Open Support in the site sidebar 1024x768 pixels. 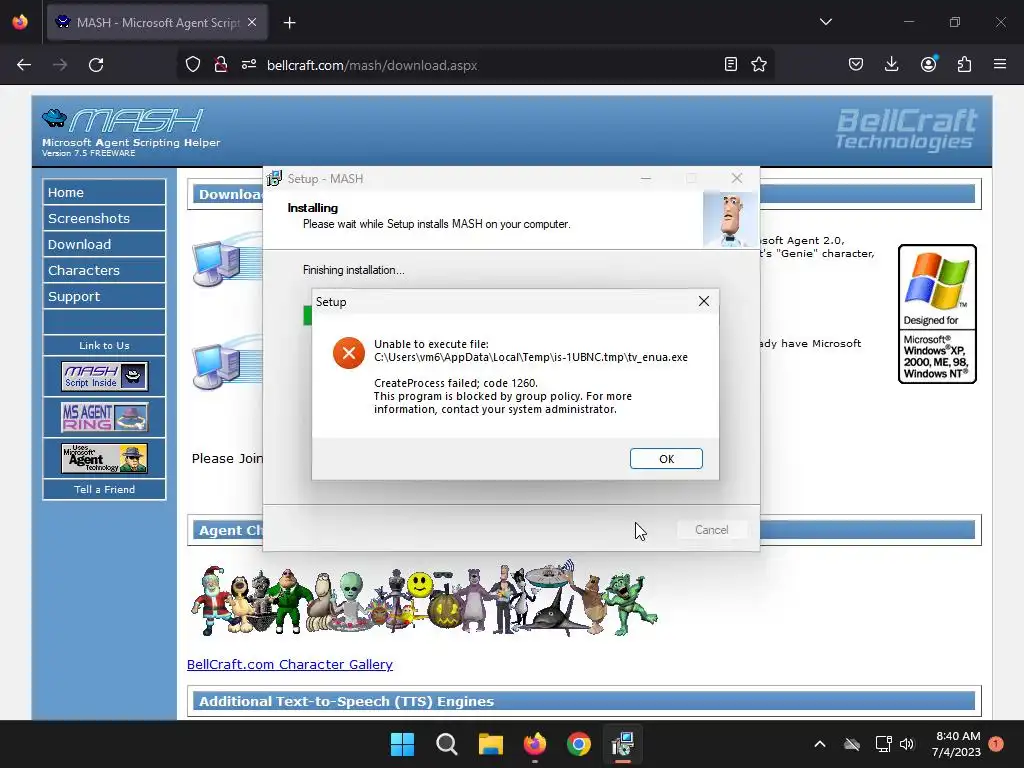pos(104,296)
